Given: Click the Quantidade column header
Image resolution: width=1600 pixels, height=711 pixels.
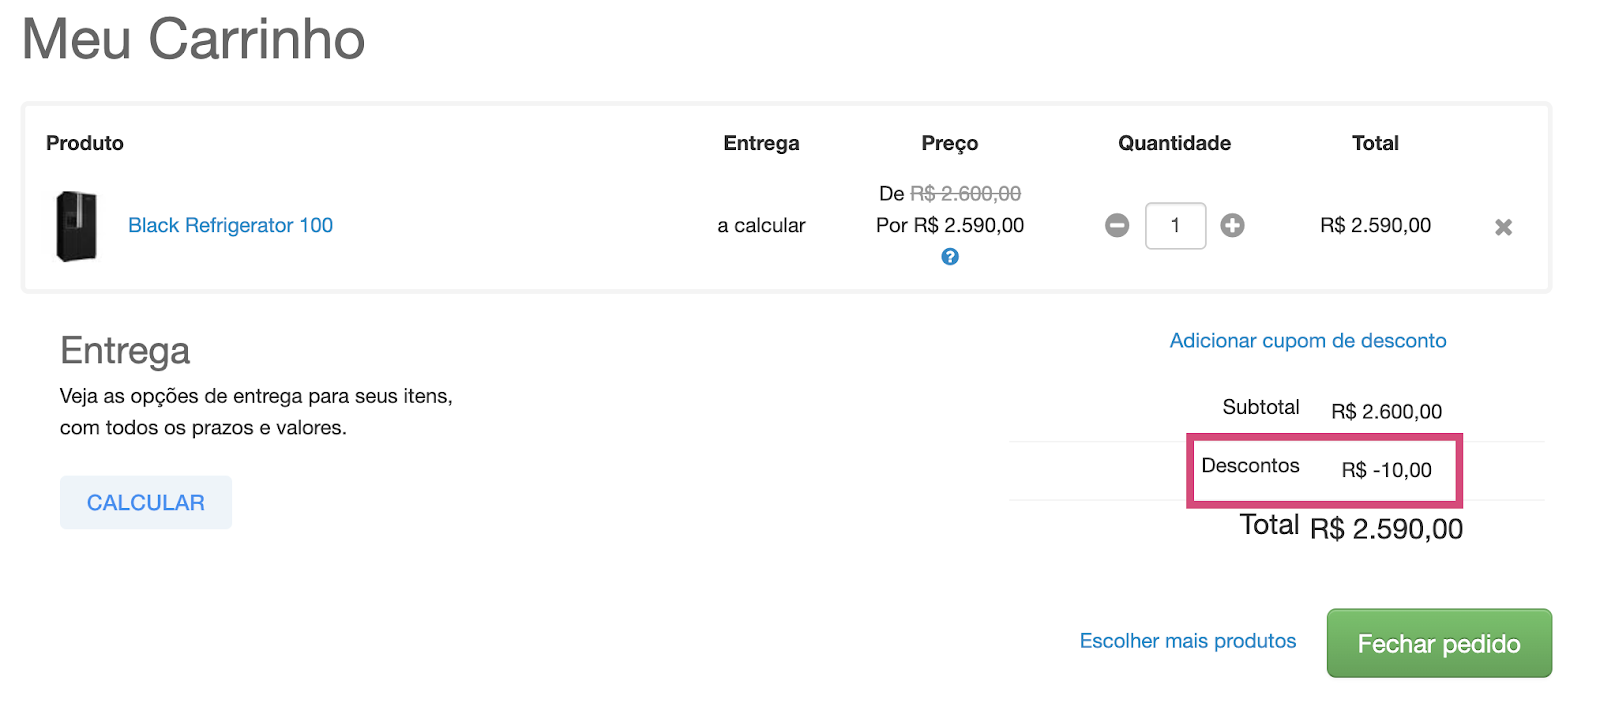Looking at the screenshot, I should (1174, 143).
